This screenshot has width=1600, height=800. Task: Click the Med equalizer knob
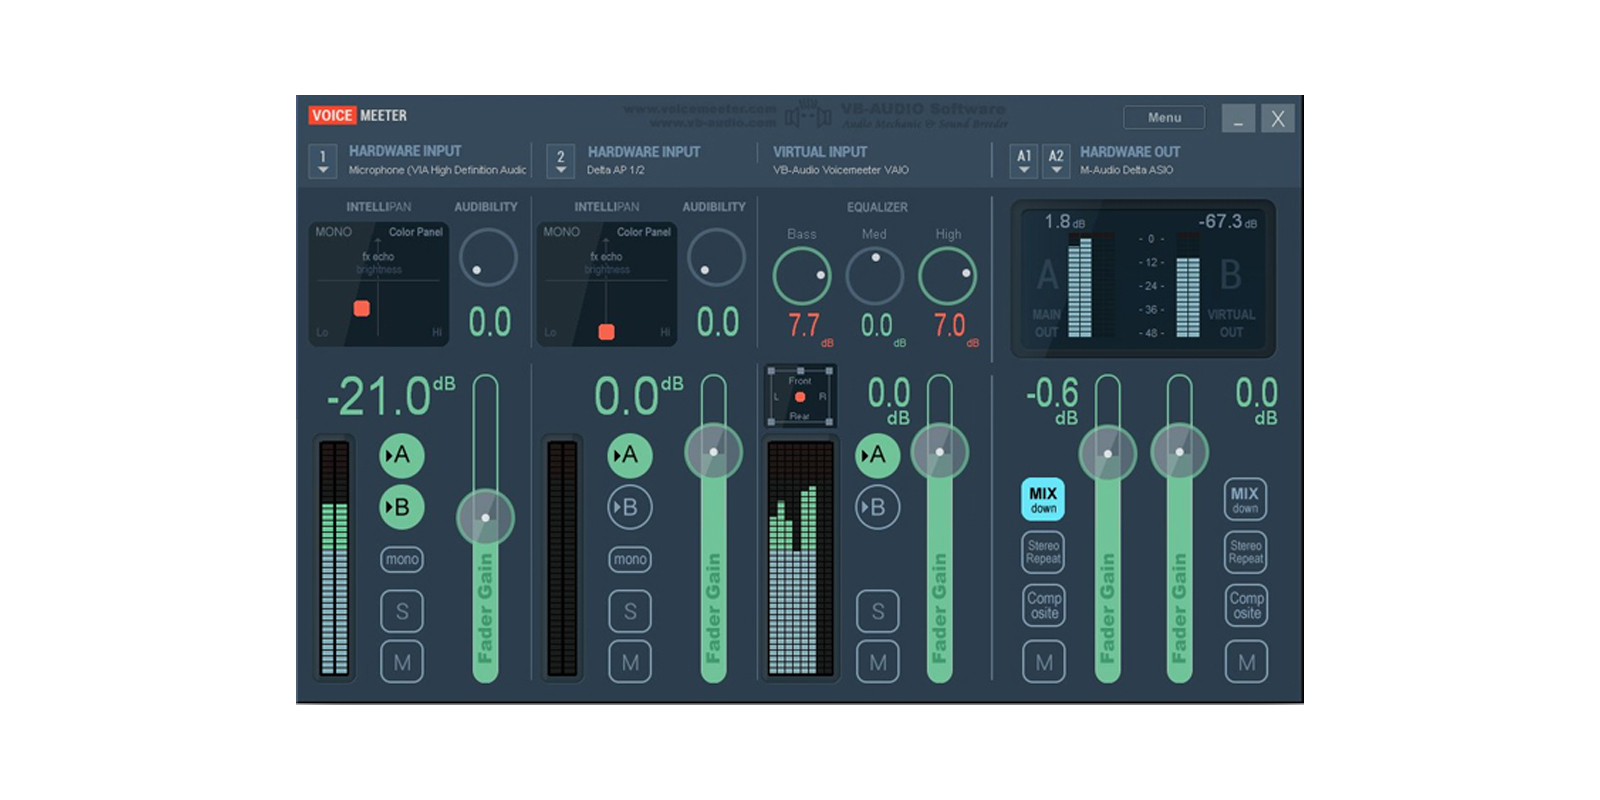click(875, 276)
